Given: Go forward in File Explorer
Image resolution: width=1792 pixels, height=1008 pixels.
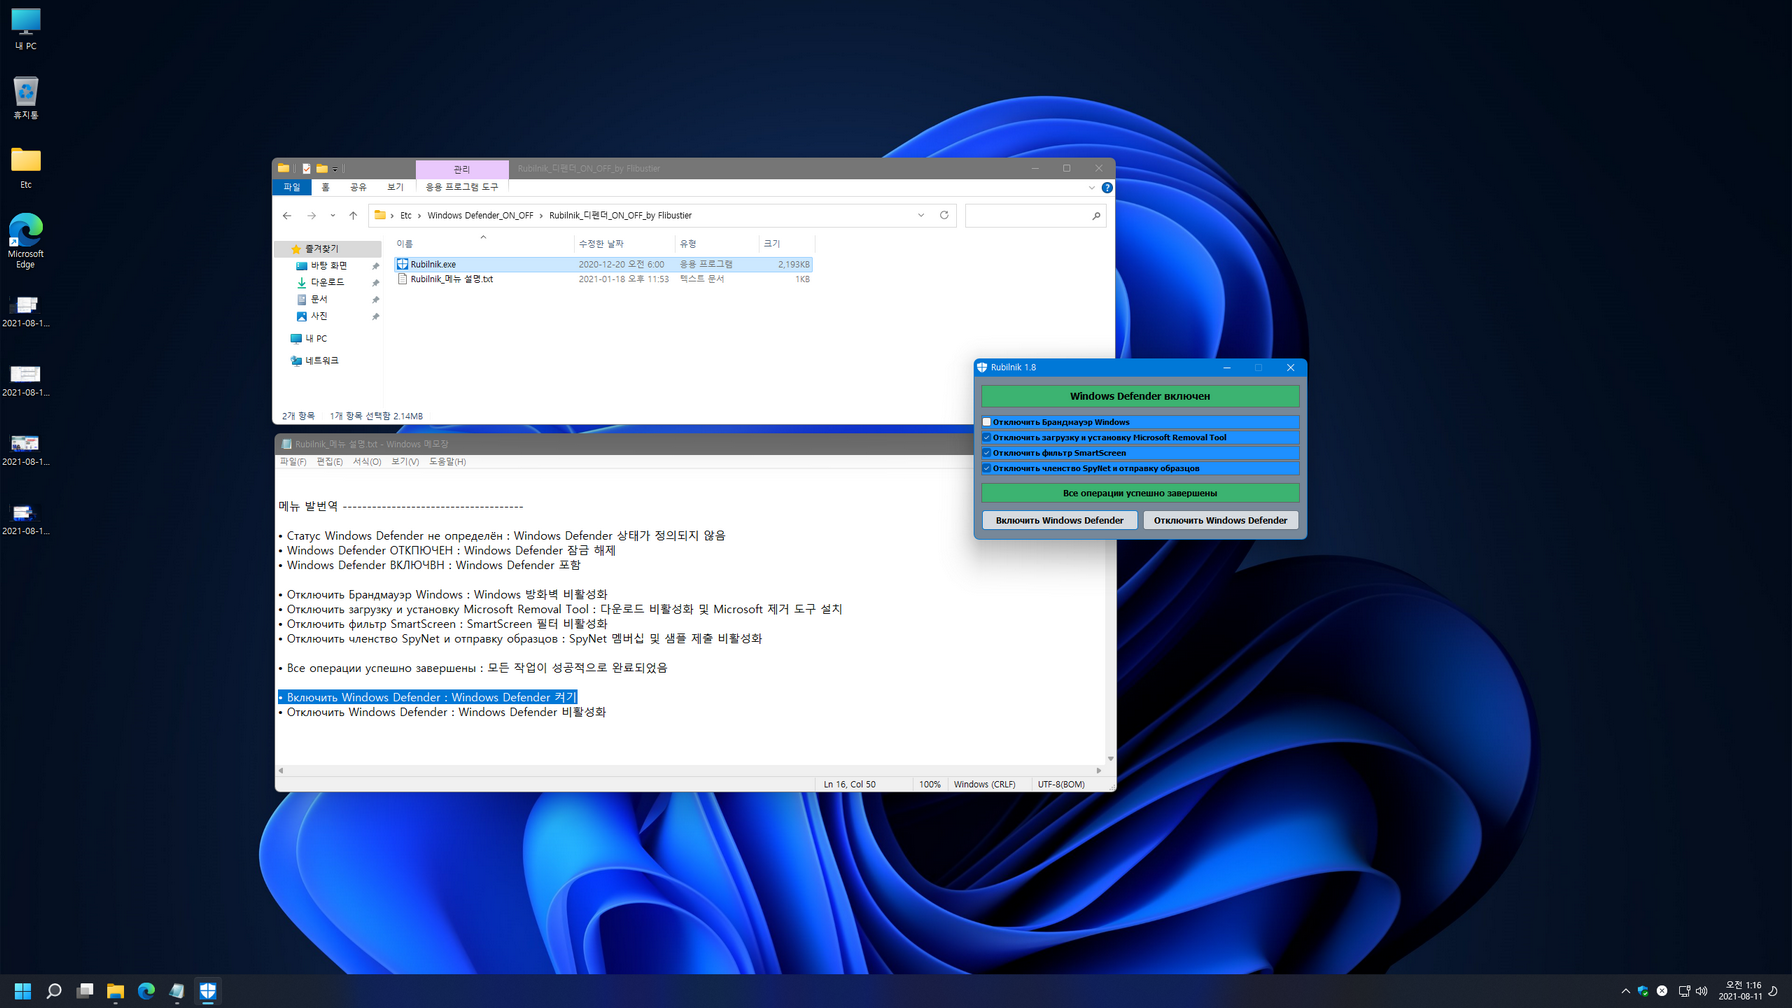Looking at the screenshot, I should pyautogui.click(x=312, y=215).
